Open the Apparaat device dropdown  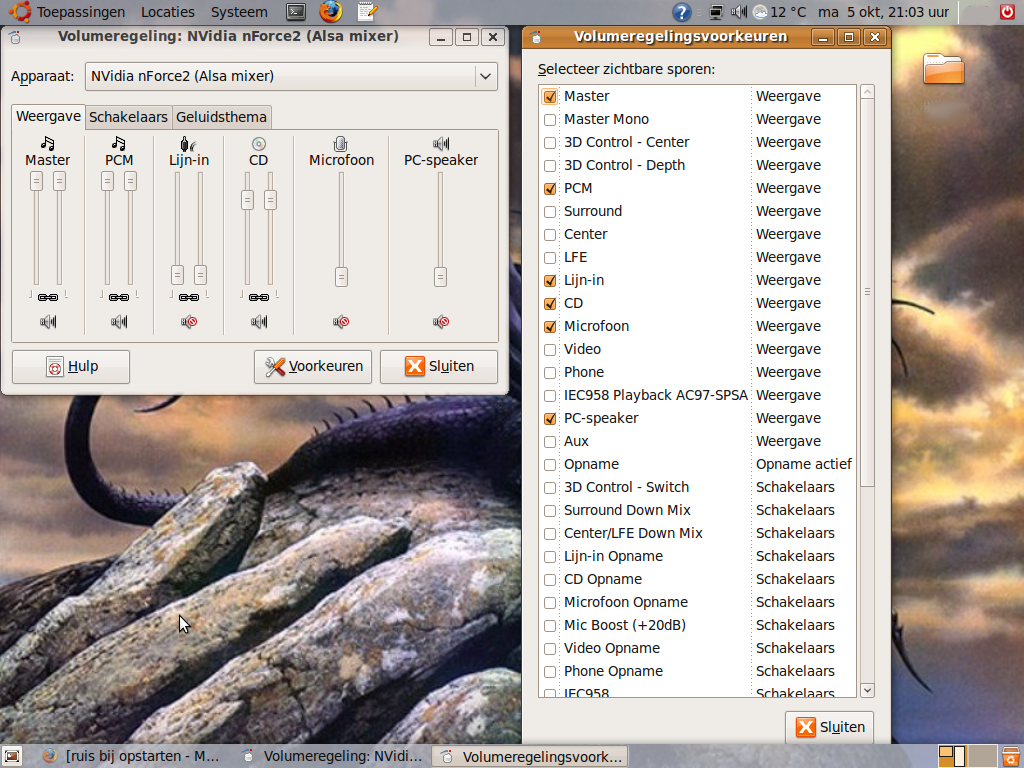(x=485, y=76)
